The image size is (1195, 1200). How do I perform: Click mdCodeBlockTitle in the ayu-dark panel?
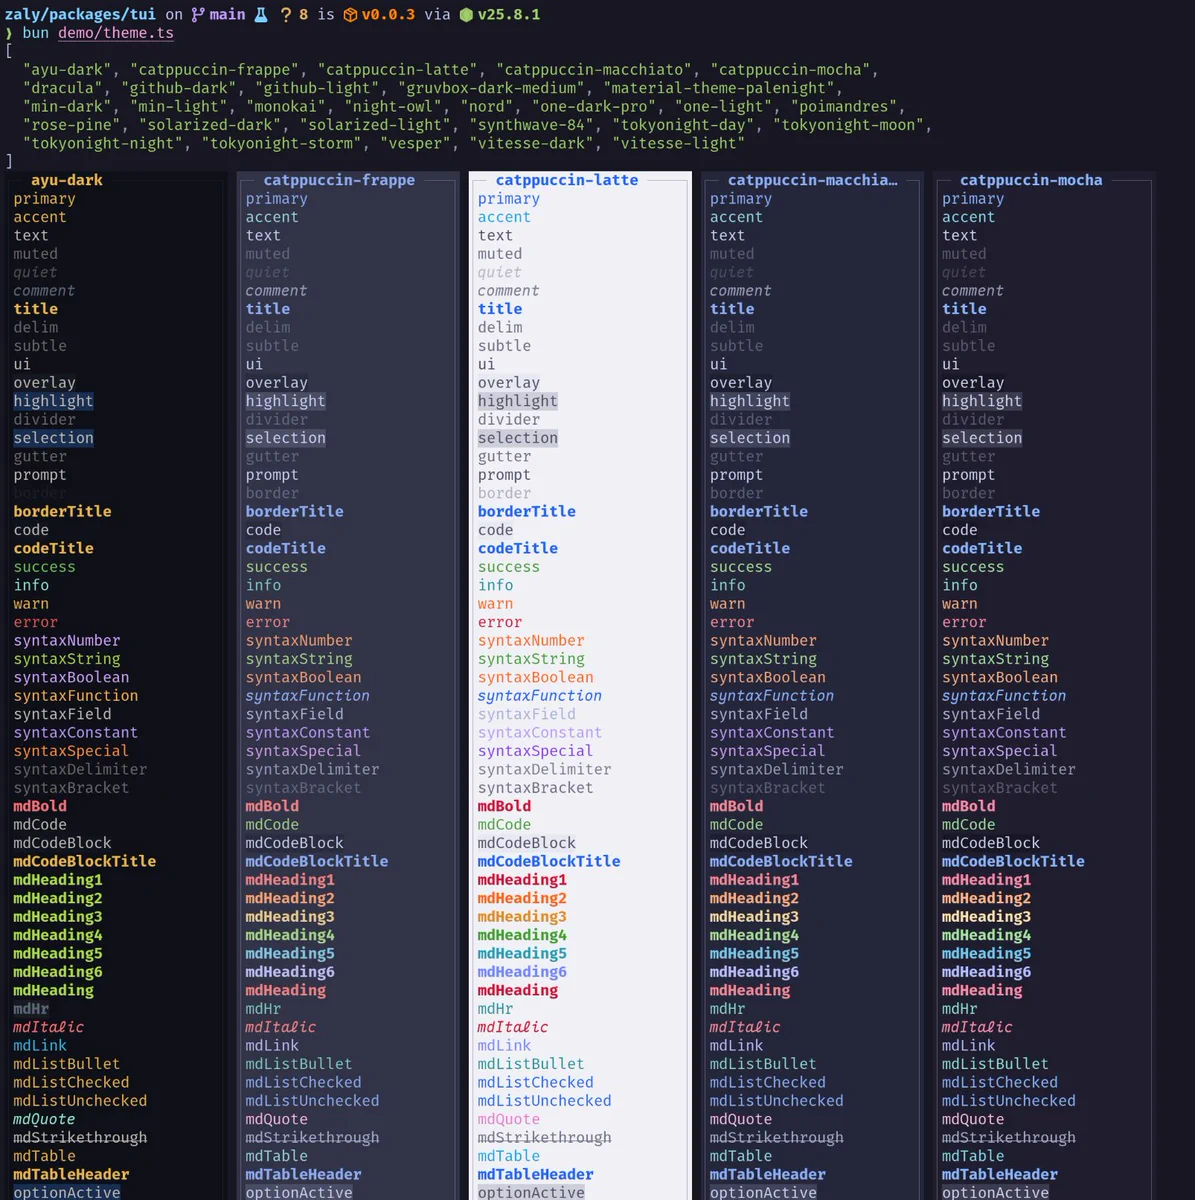(84, 861)
